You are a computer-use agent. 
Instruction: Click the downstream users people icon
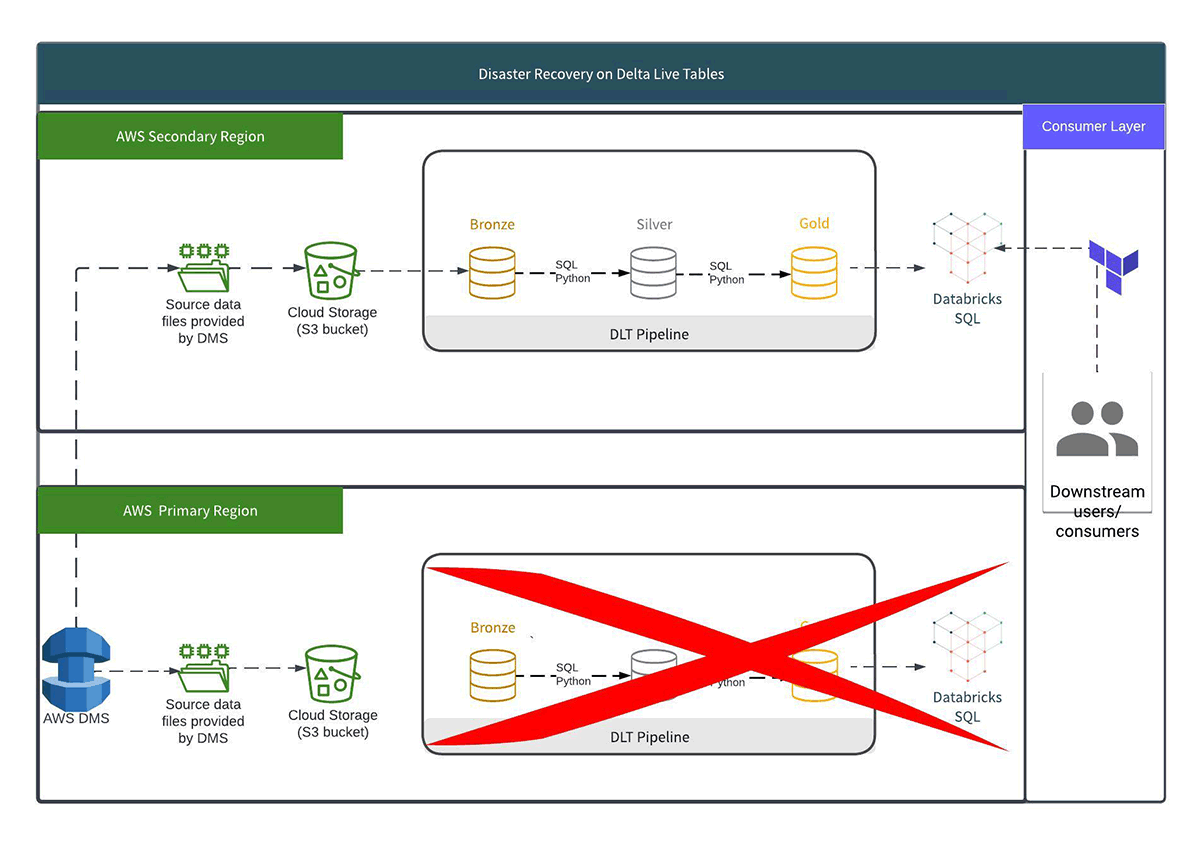[1097, 428]
